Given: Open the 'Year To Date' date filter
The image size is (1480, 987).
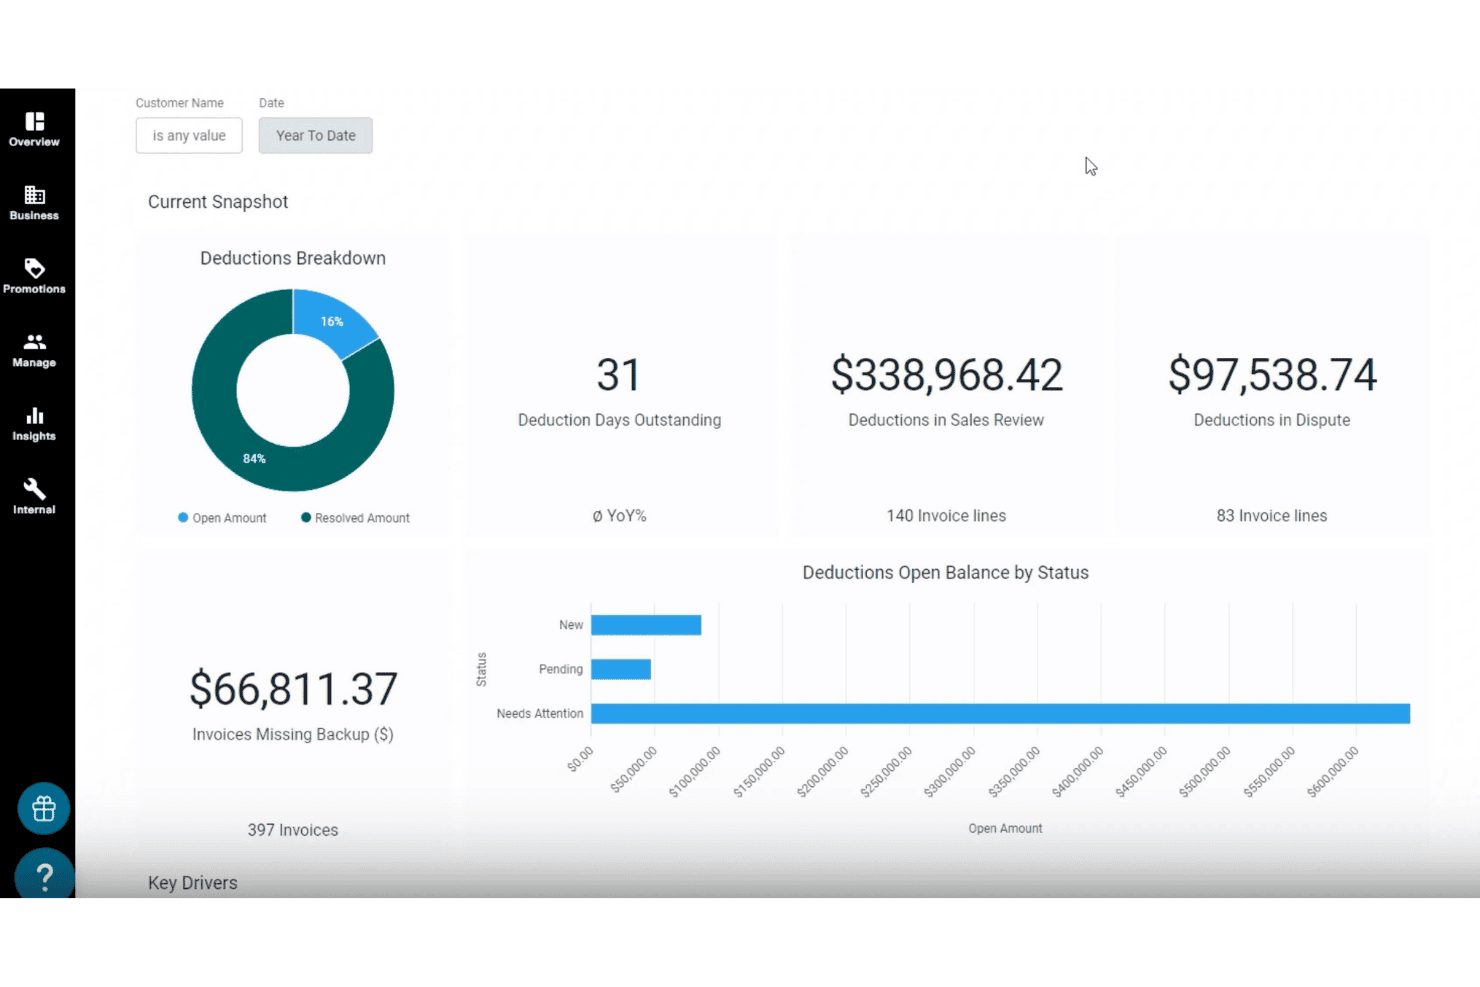Looking at the screenshot, I should click(x=316, y=136).
